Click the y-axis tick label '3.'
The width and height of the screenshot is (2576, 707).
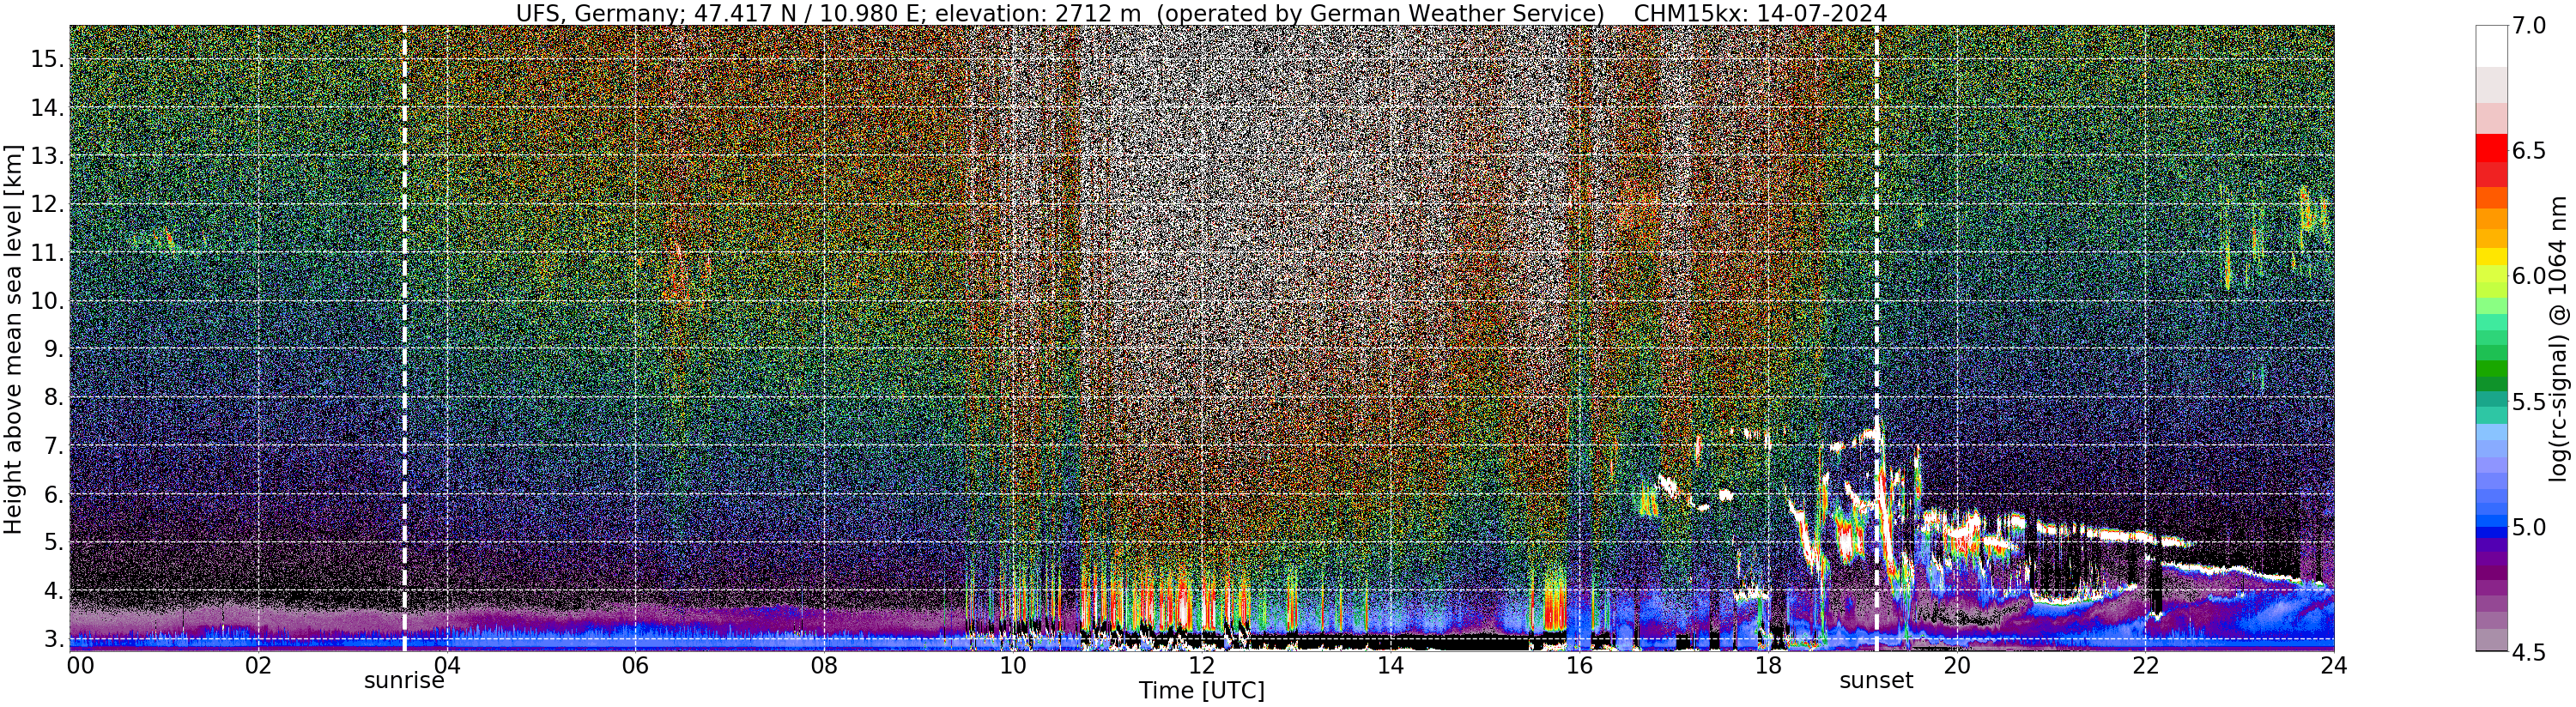(54, 638)
